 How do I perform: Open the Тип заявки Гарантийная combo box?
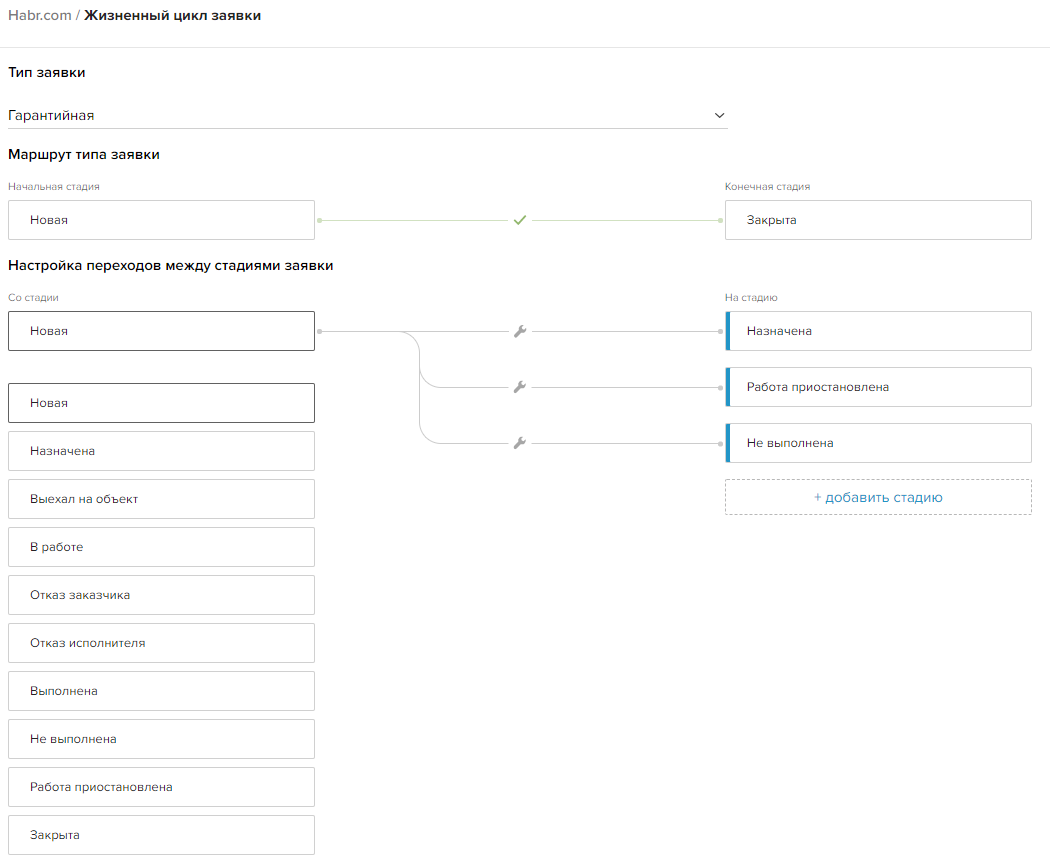point(368,115)
